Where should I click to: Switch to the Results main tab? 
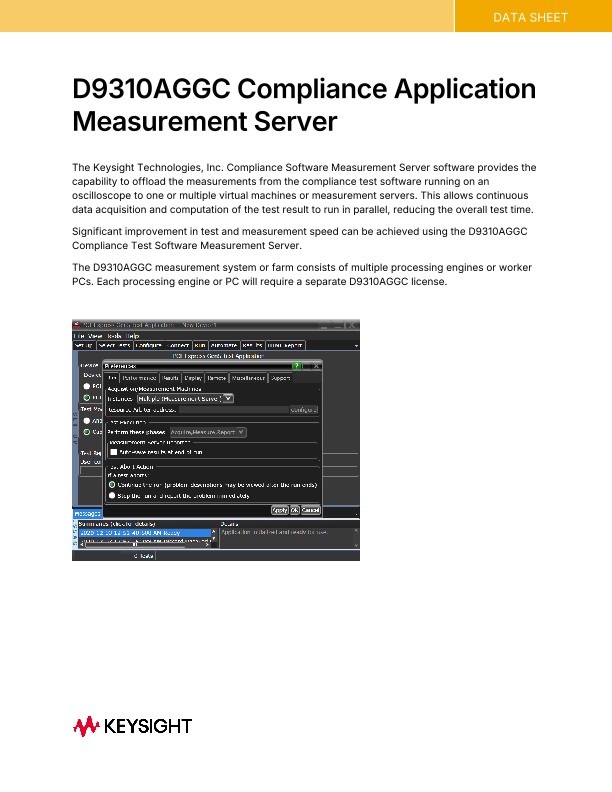click(252, 345)
